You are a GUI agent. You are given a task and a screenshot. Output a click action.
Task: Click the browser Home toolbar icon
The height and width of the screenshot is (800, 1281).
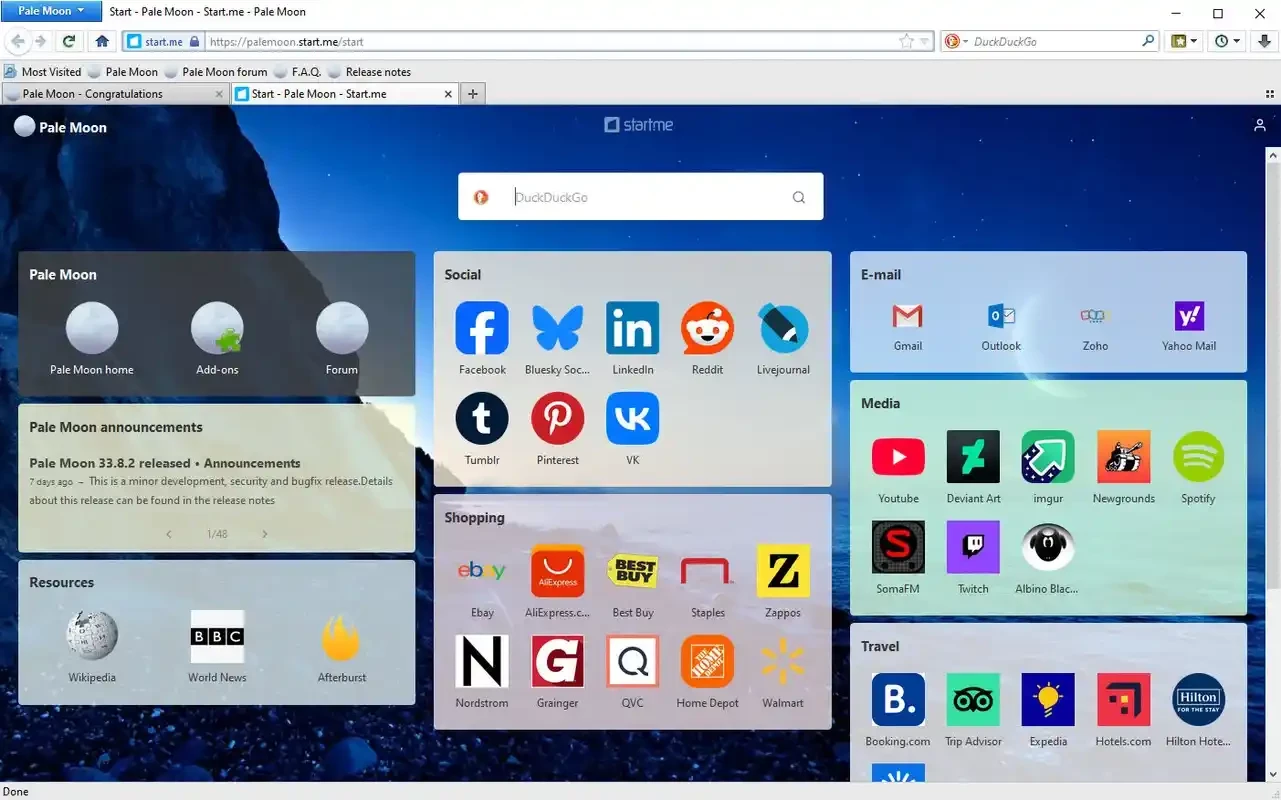(102, 41)
